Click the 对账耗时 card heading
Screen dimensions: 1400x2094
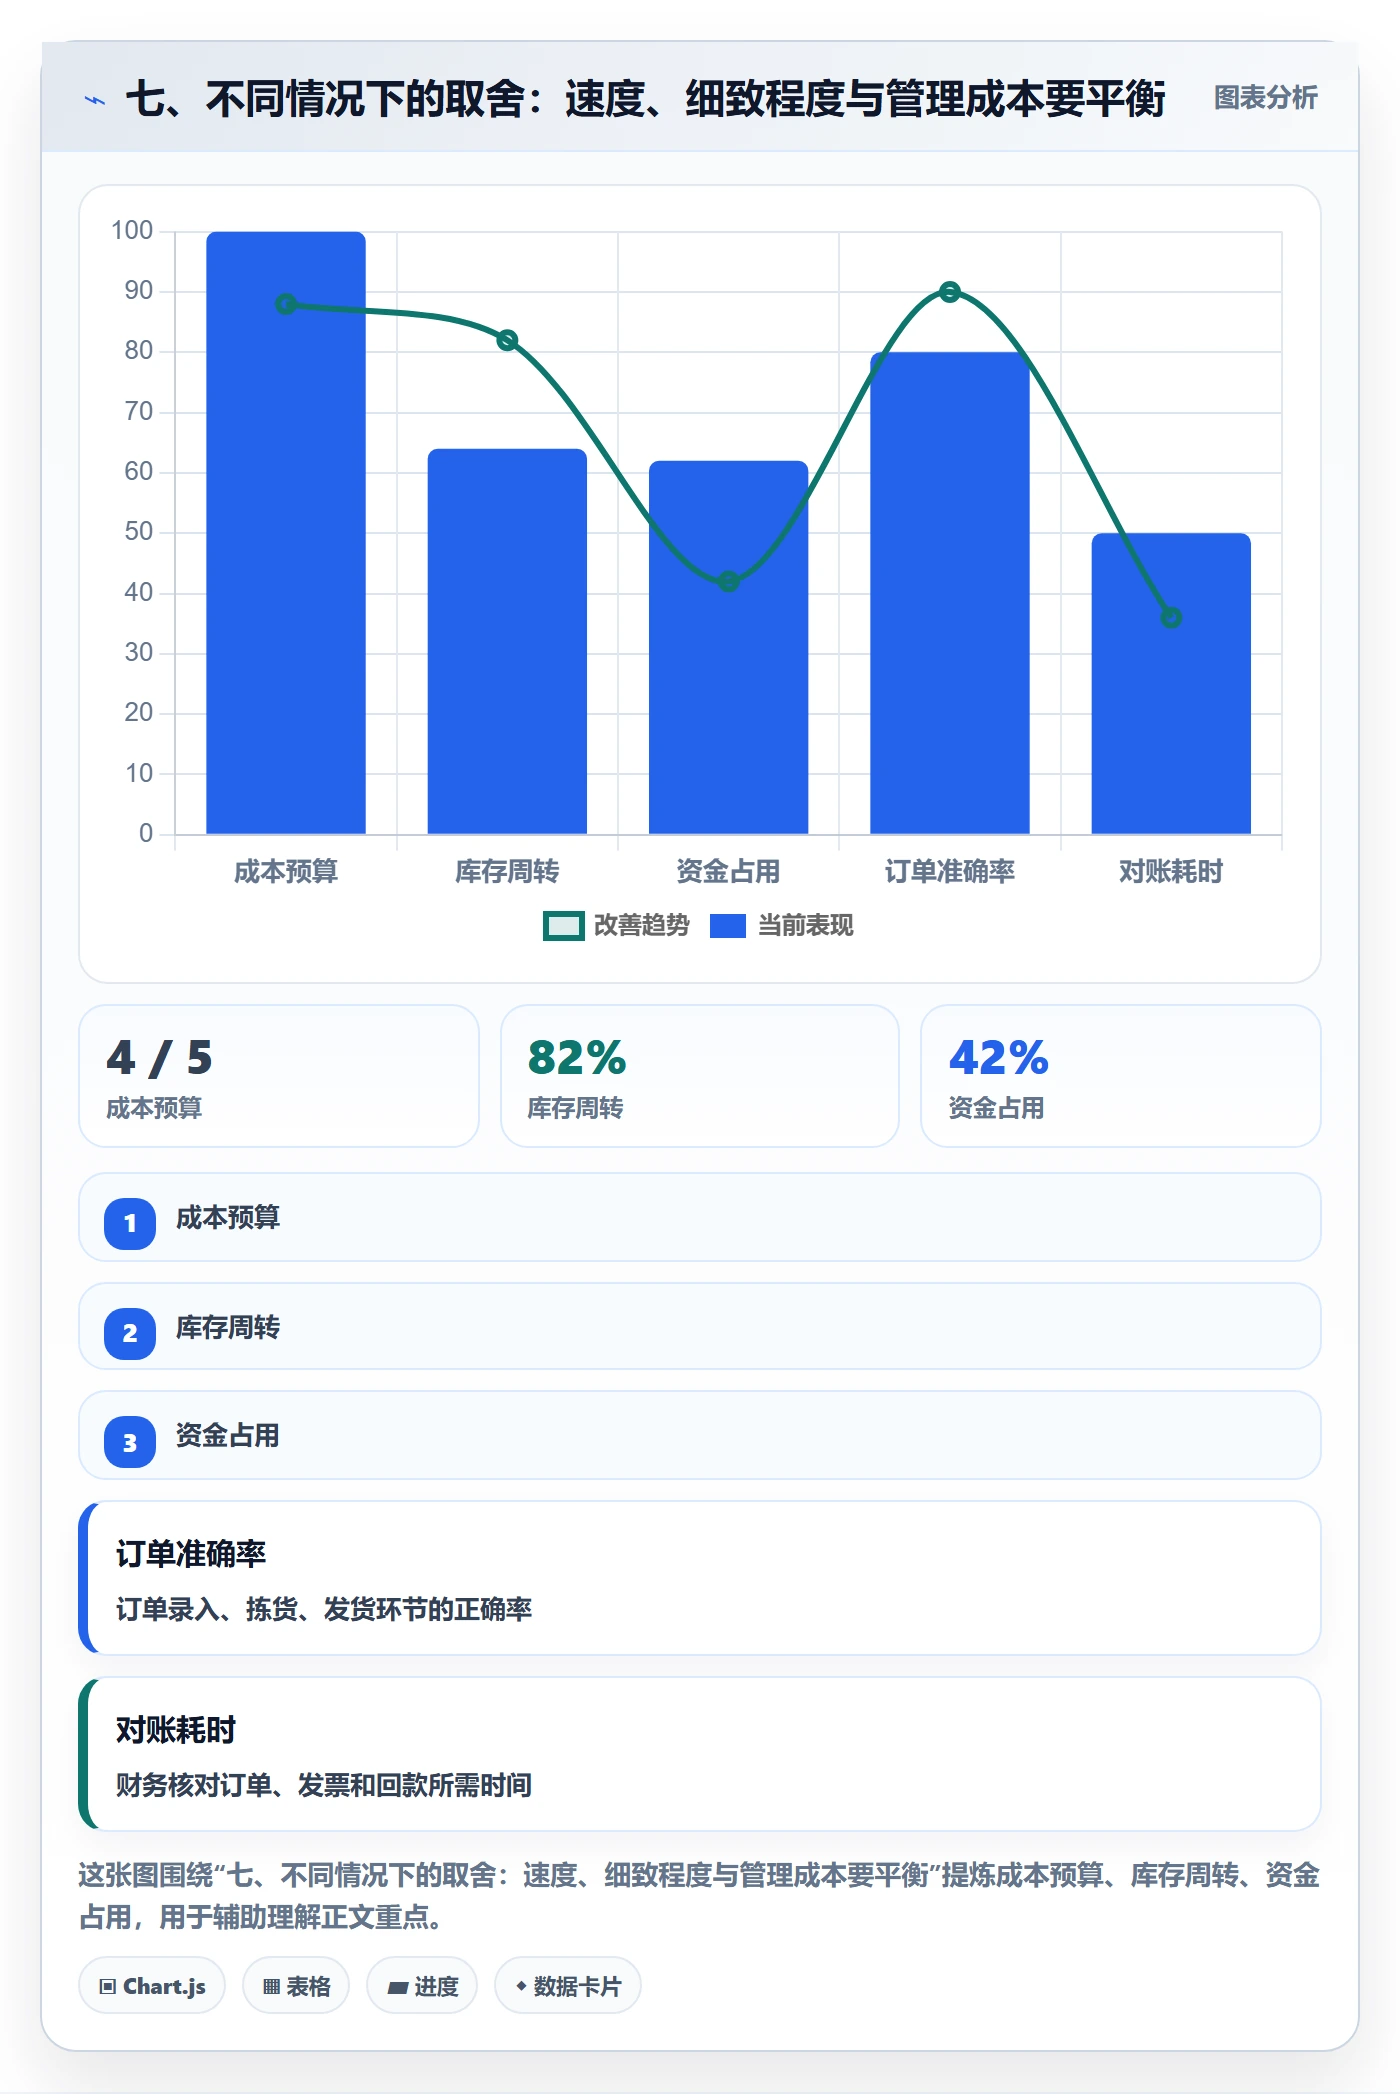point(176,1730)
